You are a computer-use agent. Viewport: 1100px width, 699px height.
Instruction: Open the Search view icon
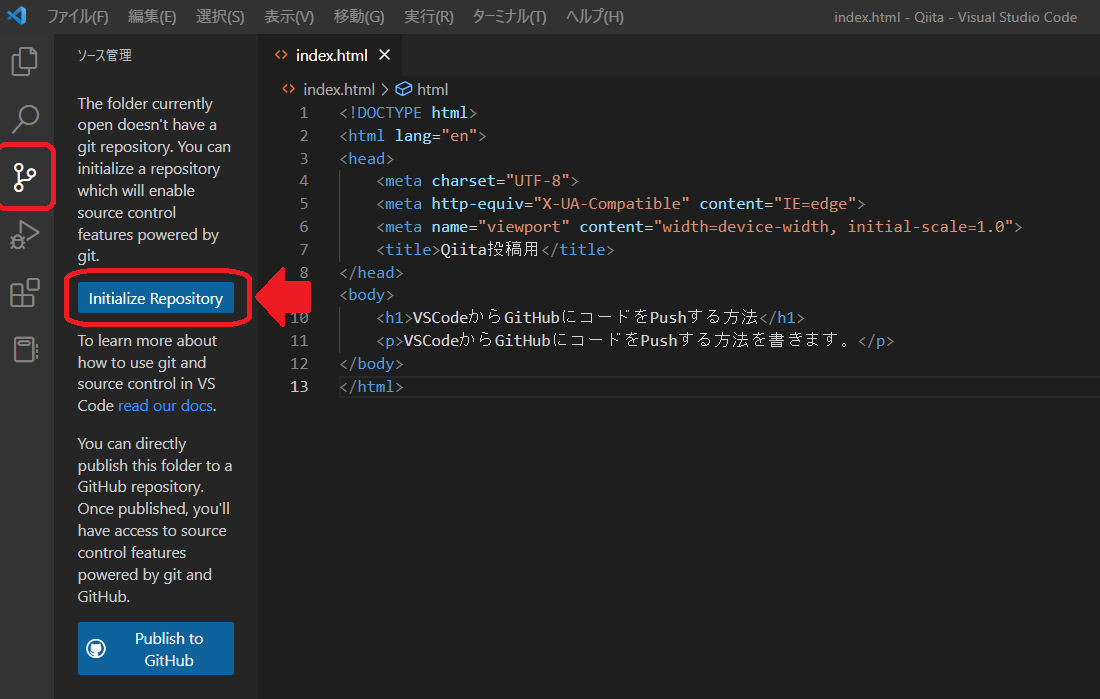click(25, 119)
